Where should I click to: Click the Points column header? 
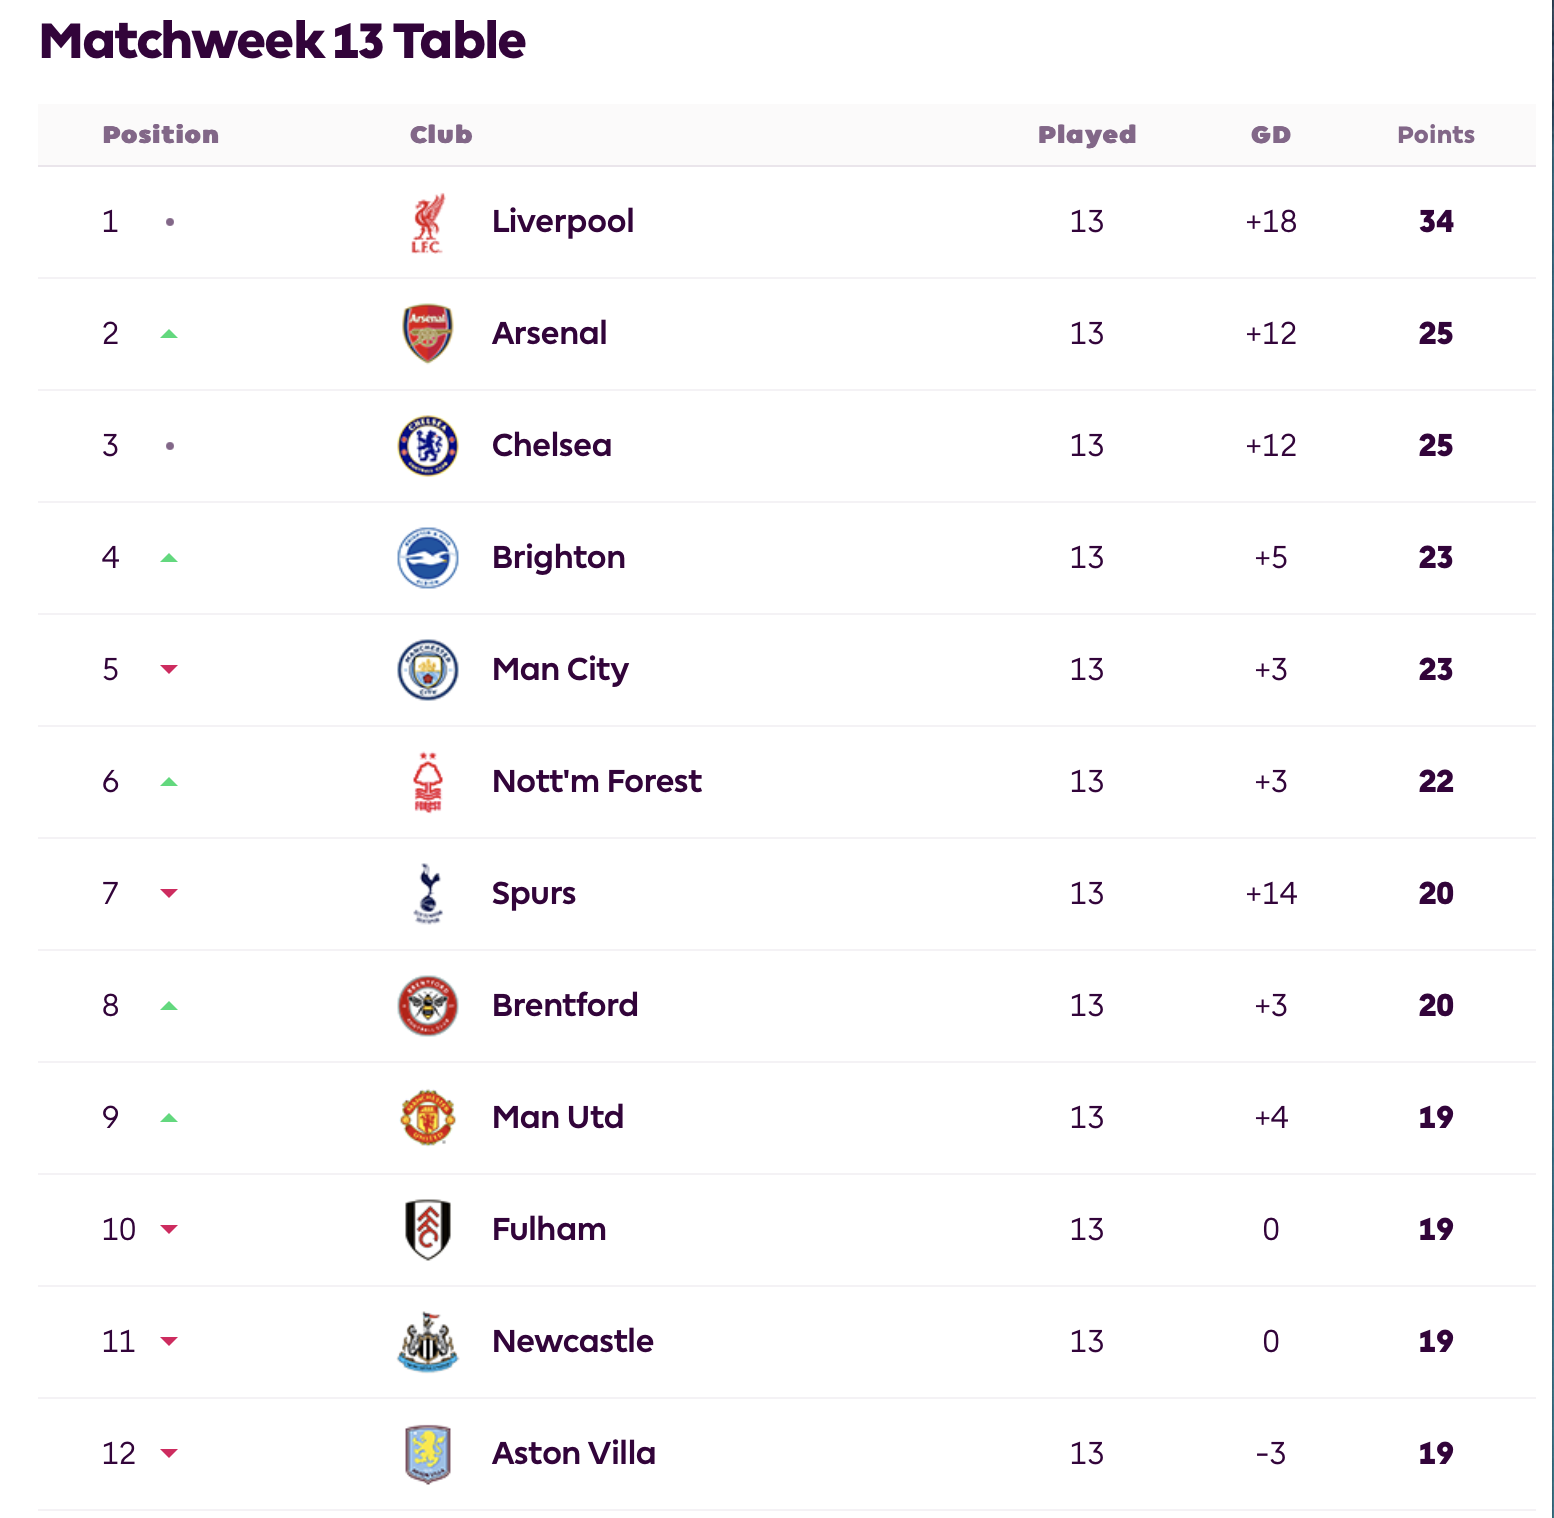pos(1436,135)
